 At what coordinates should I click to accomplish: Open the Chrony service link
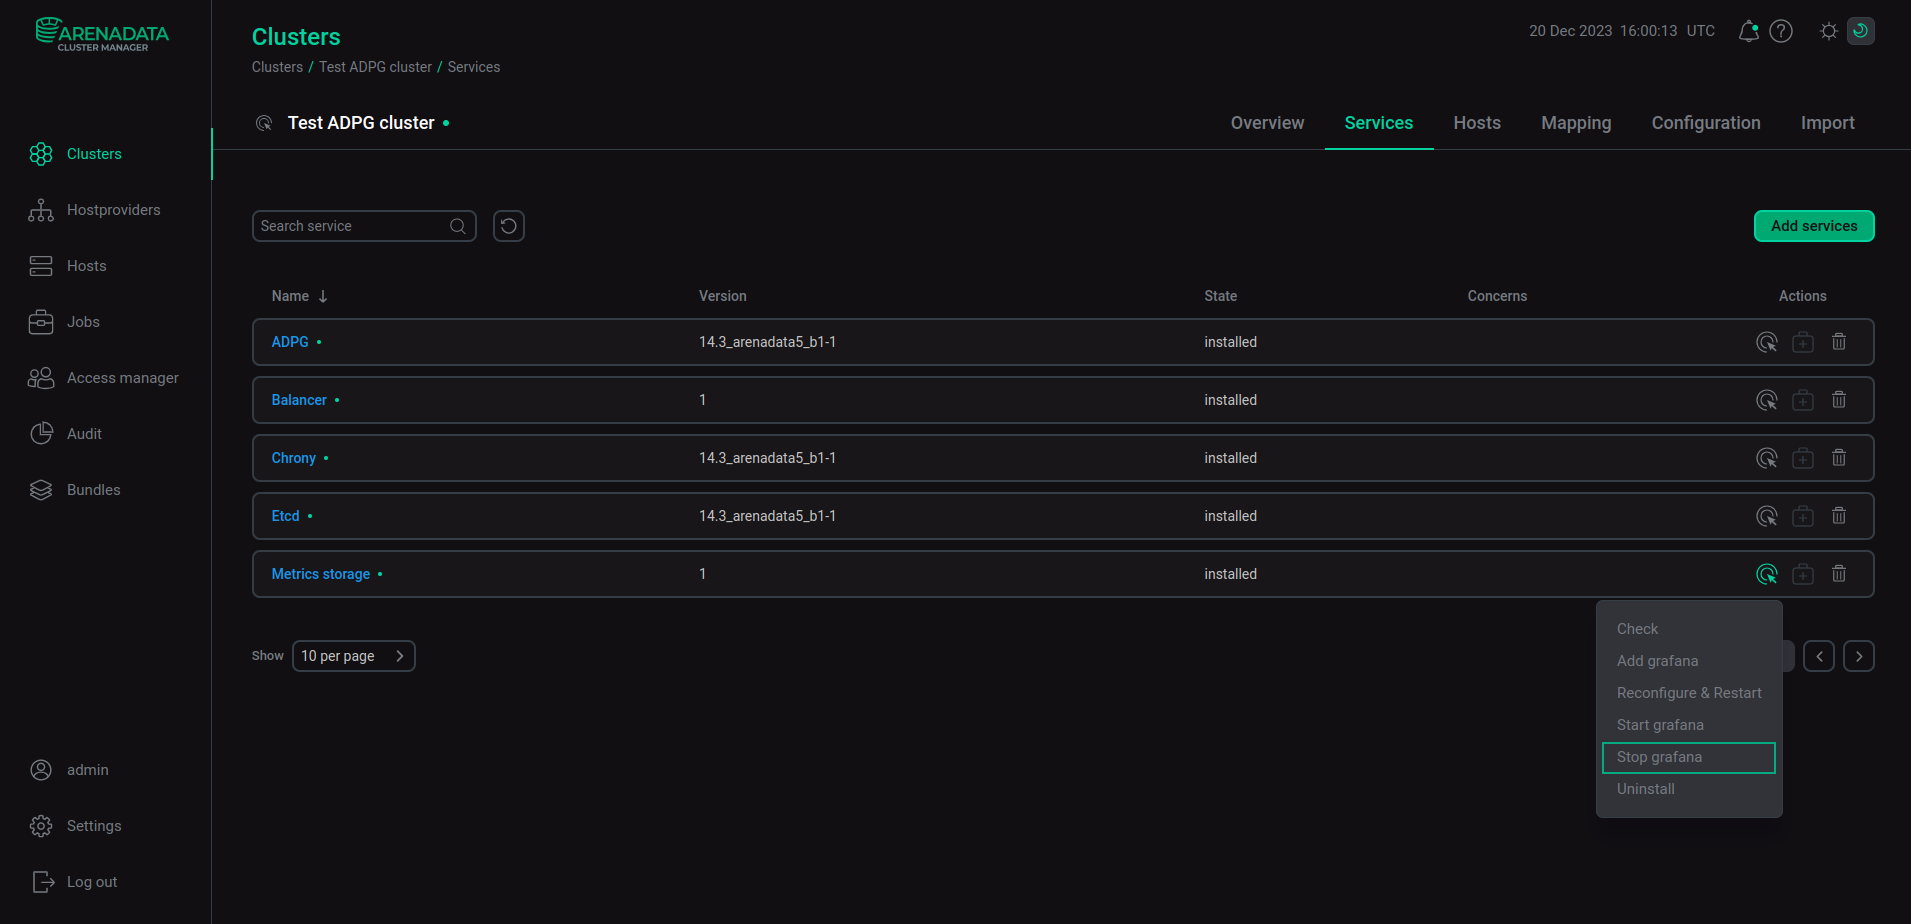click(293, 458)
